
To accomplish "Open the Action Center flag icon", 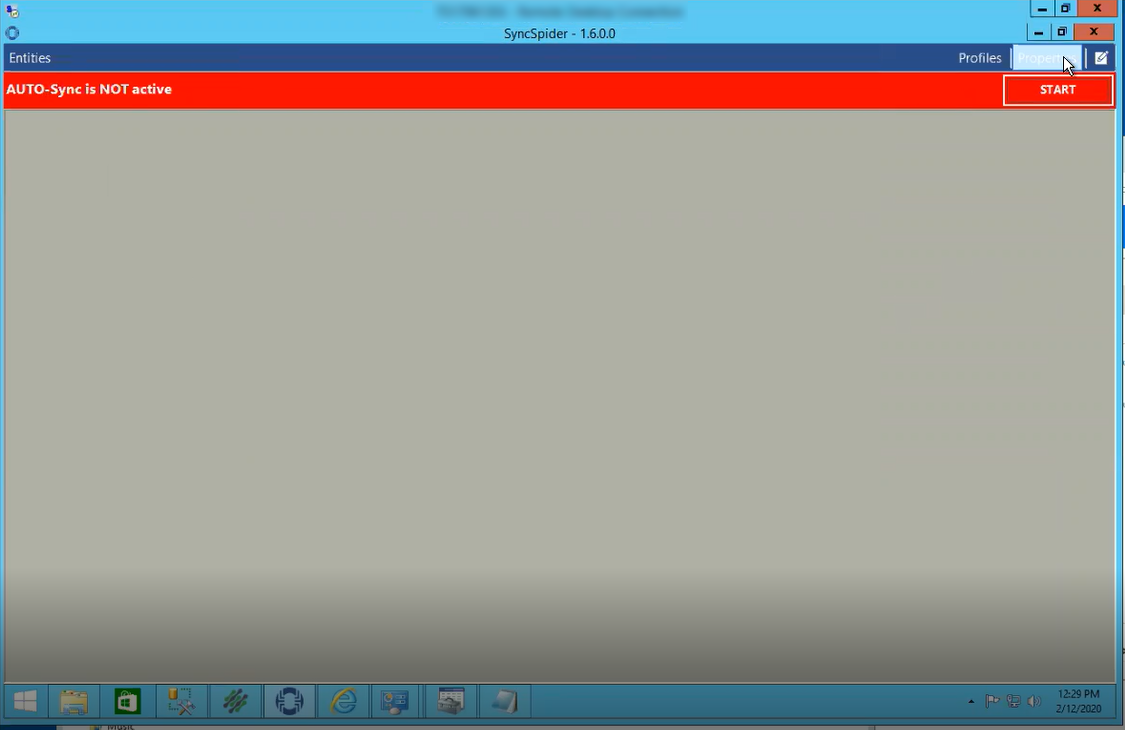I will click(992, 701).
